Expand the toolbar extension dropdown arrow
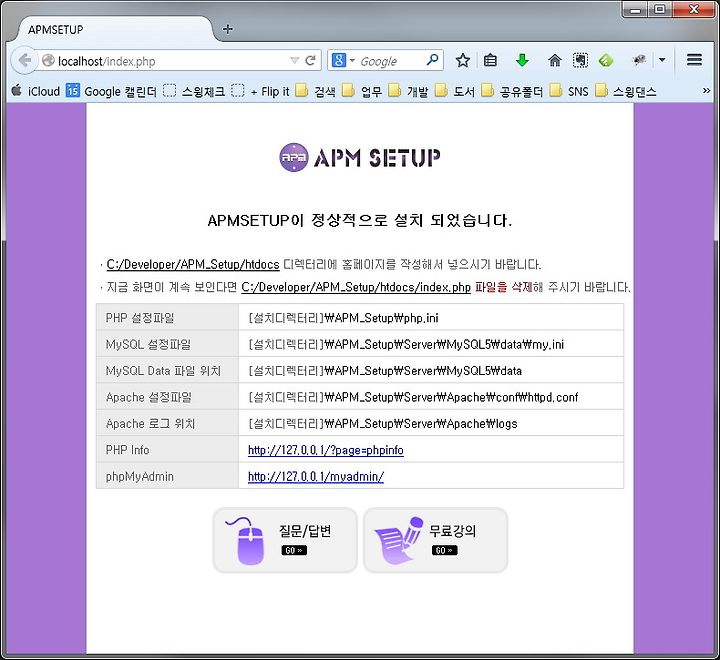The height and width of the screenshot is (660, 720). [x=662, y=60]
